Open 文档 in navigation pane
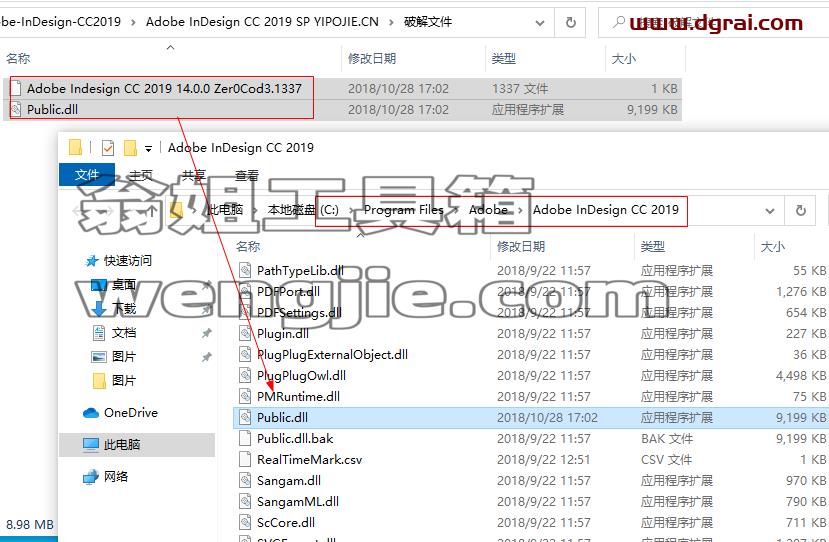The width and height of the screenshot is (829, 542). coord(124,333)
